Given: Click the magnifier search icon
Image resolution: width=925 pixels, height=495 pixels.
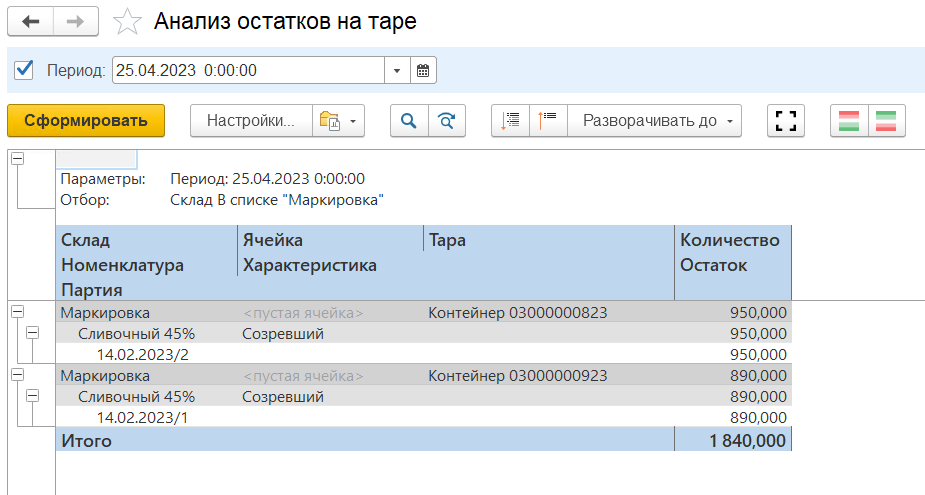Looking at the screenshot, I should point(408,121).
